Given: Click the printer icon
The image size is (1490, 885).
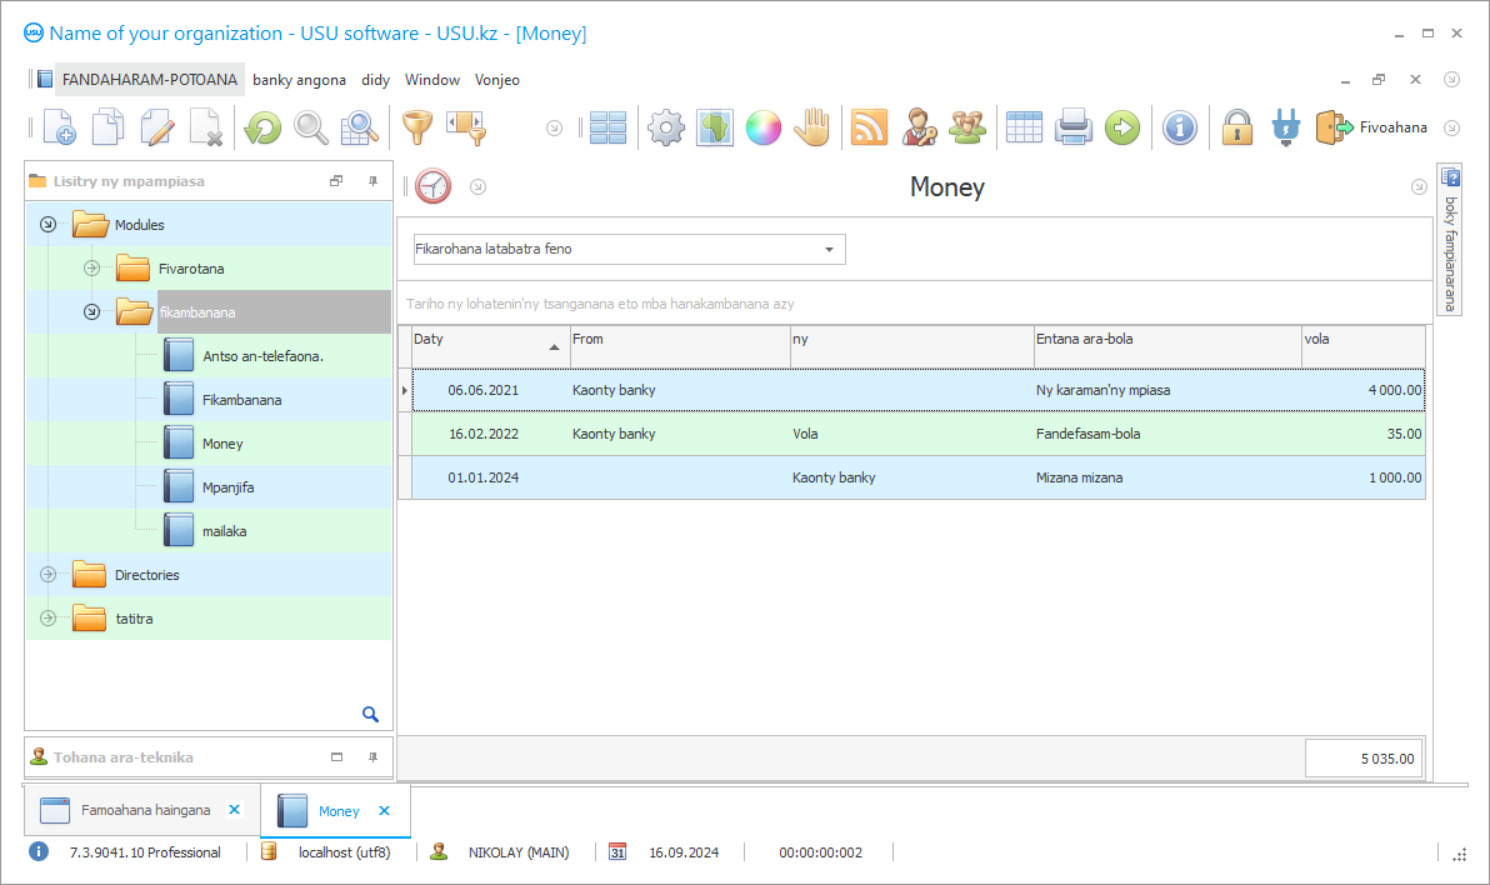Looking at the screenshot, I should (x=1073, y=127).
